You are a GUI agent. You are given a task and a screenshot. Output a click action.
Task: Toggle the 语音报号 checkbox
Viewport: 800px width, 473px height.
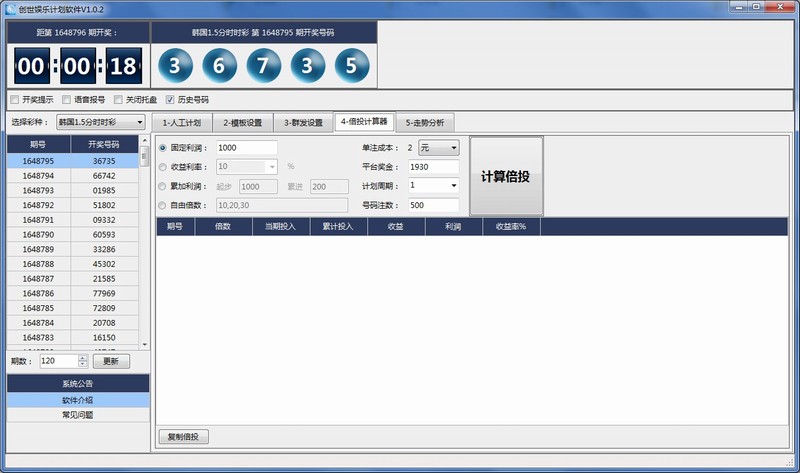point(66,100)
